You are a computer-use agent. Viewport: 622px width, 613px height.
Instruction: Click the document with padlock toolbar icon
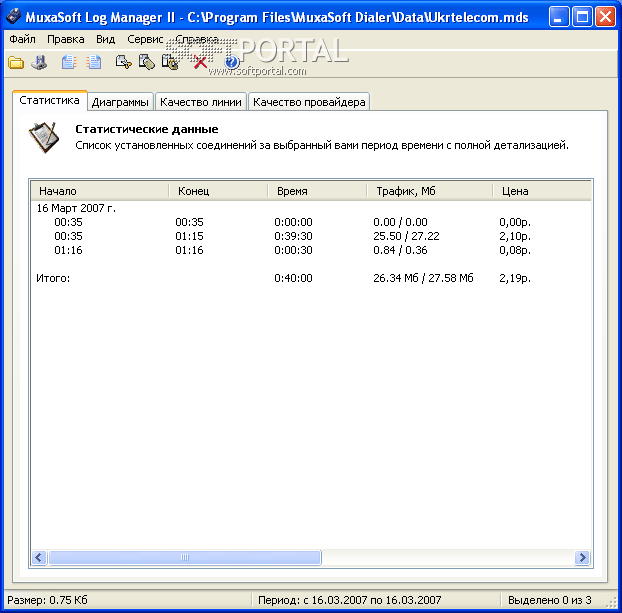pyautogui.click(x=170, y=63)
